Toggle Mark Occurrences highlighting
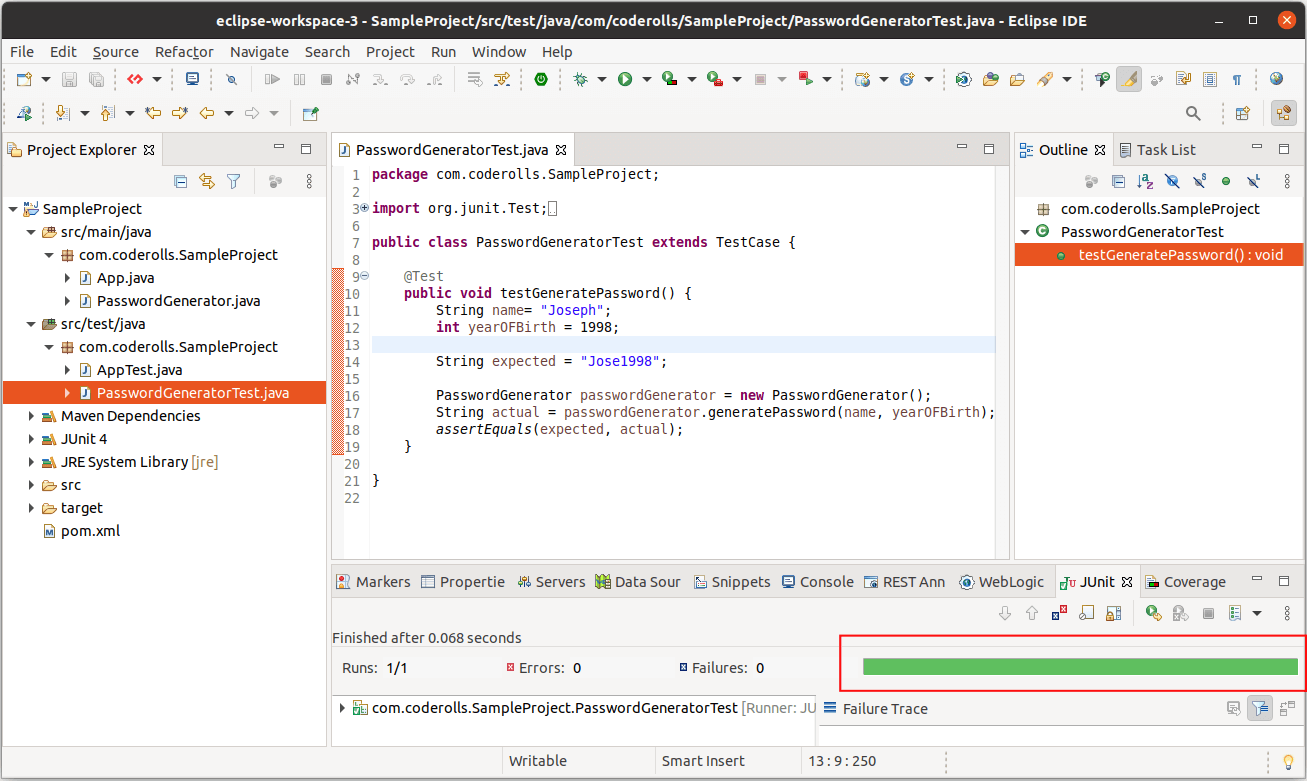This screenshot has height=781, width=1307. [1128, 78]
